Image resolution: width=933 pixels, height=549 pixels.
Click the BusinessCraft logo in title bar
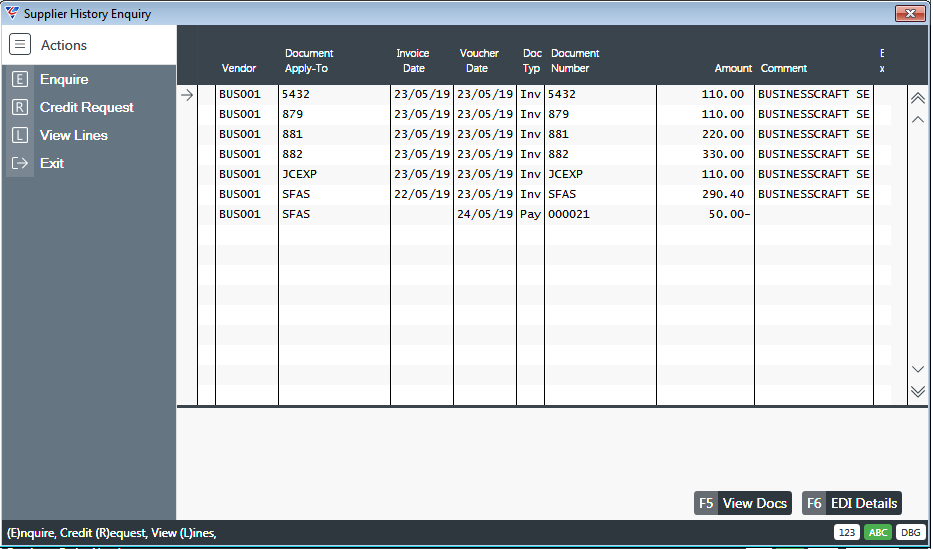coord(12,13)
